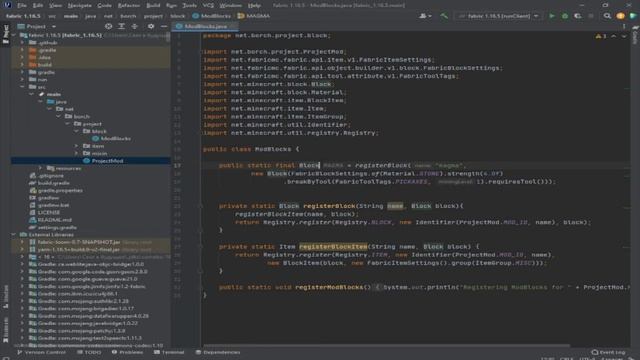Select LICENSE file in project tree
This screenshot has height=360, width=640.
[49, 212]
